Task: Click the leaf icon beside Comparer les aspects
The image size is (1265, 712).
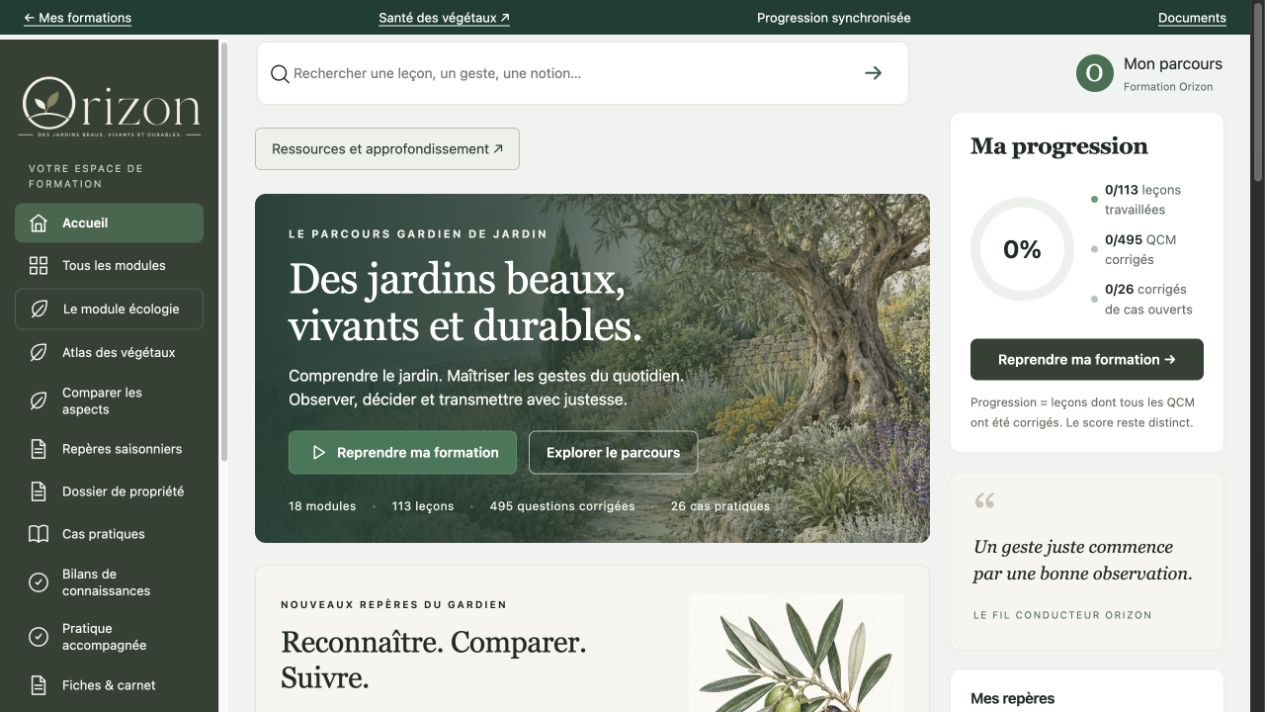Action: [x=38, y=401]
